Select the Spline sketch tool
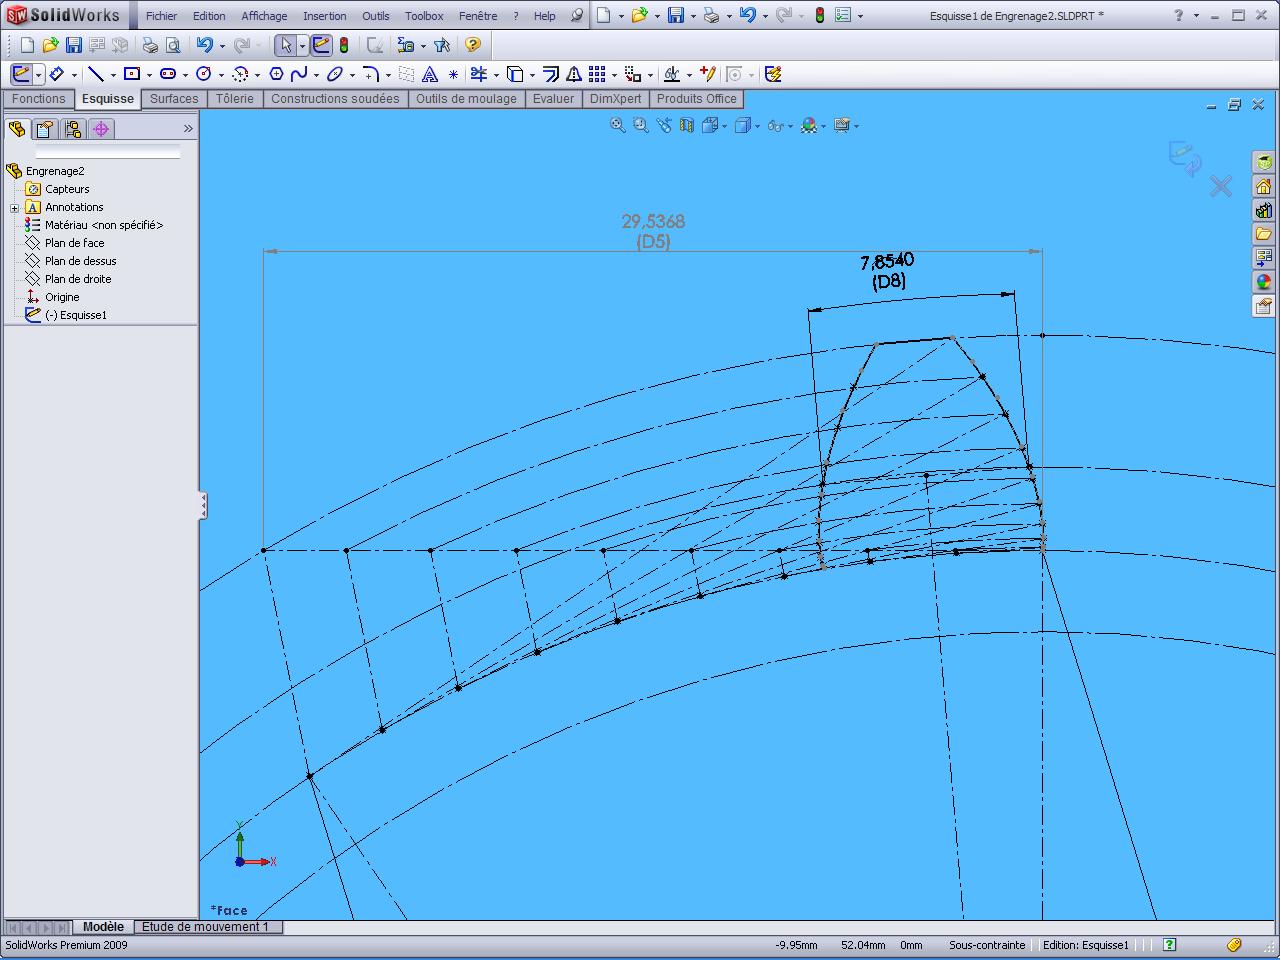The image size is (1280, 960). coord(298,74)
